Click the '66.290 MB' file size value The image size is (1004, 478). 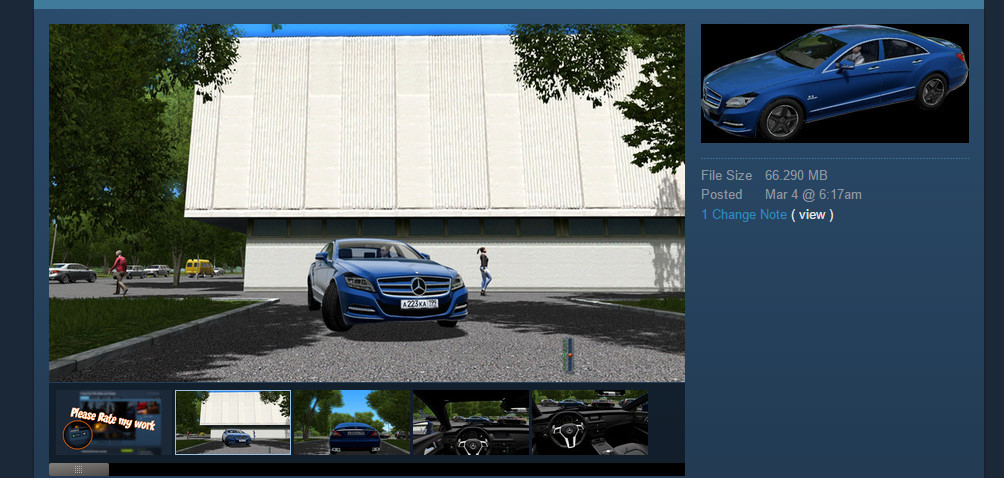tap(796, 175)
